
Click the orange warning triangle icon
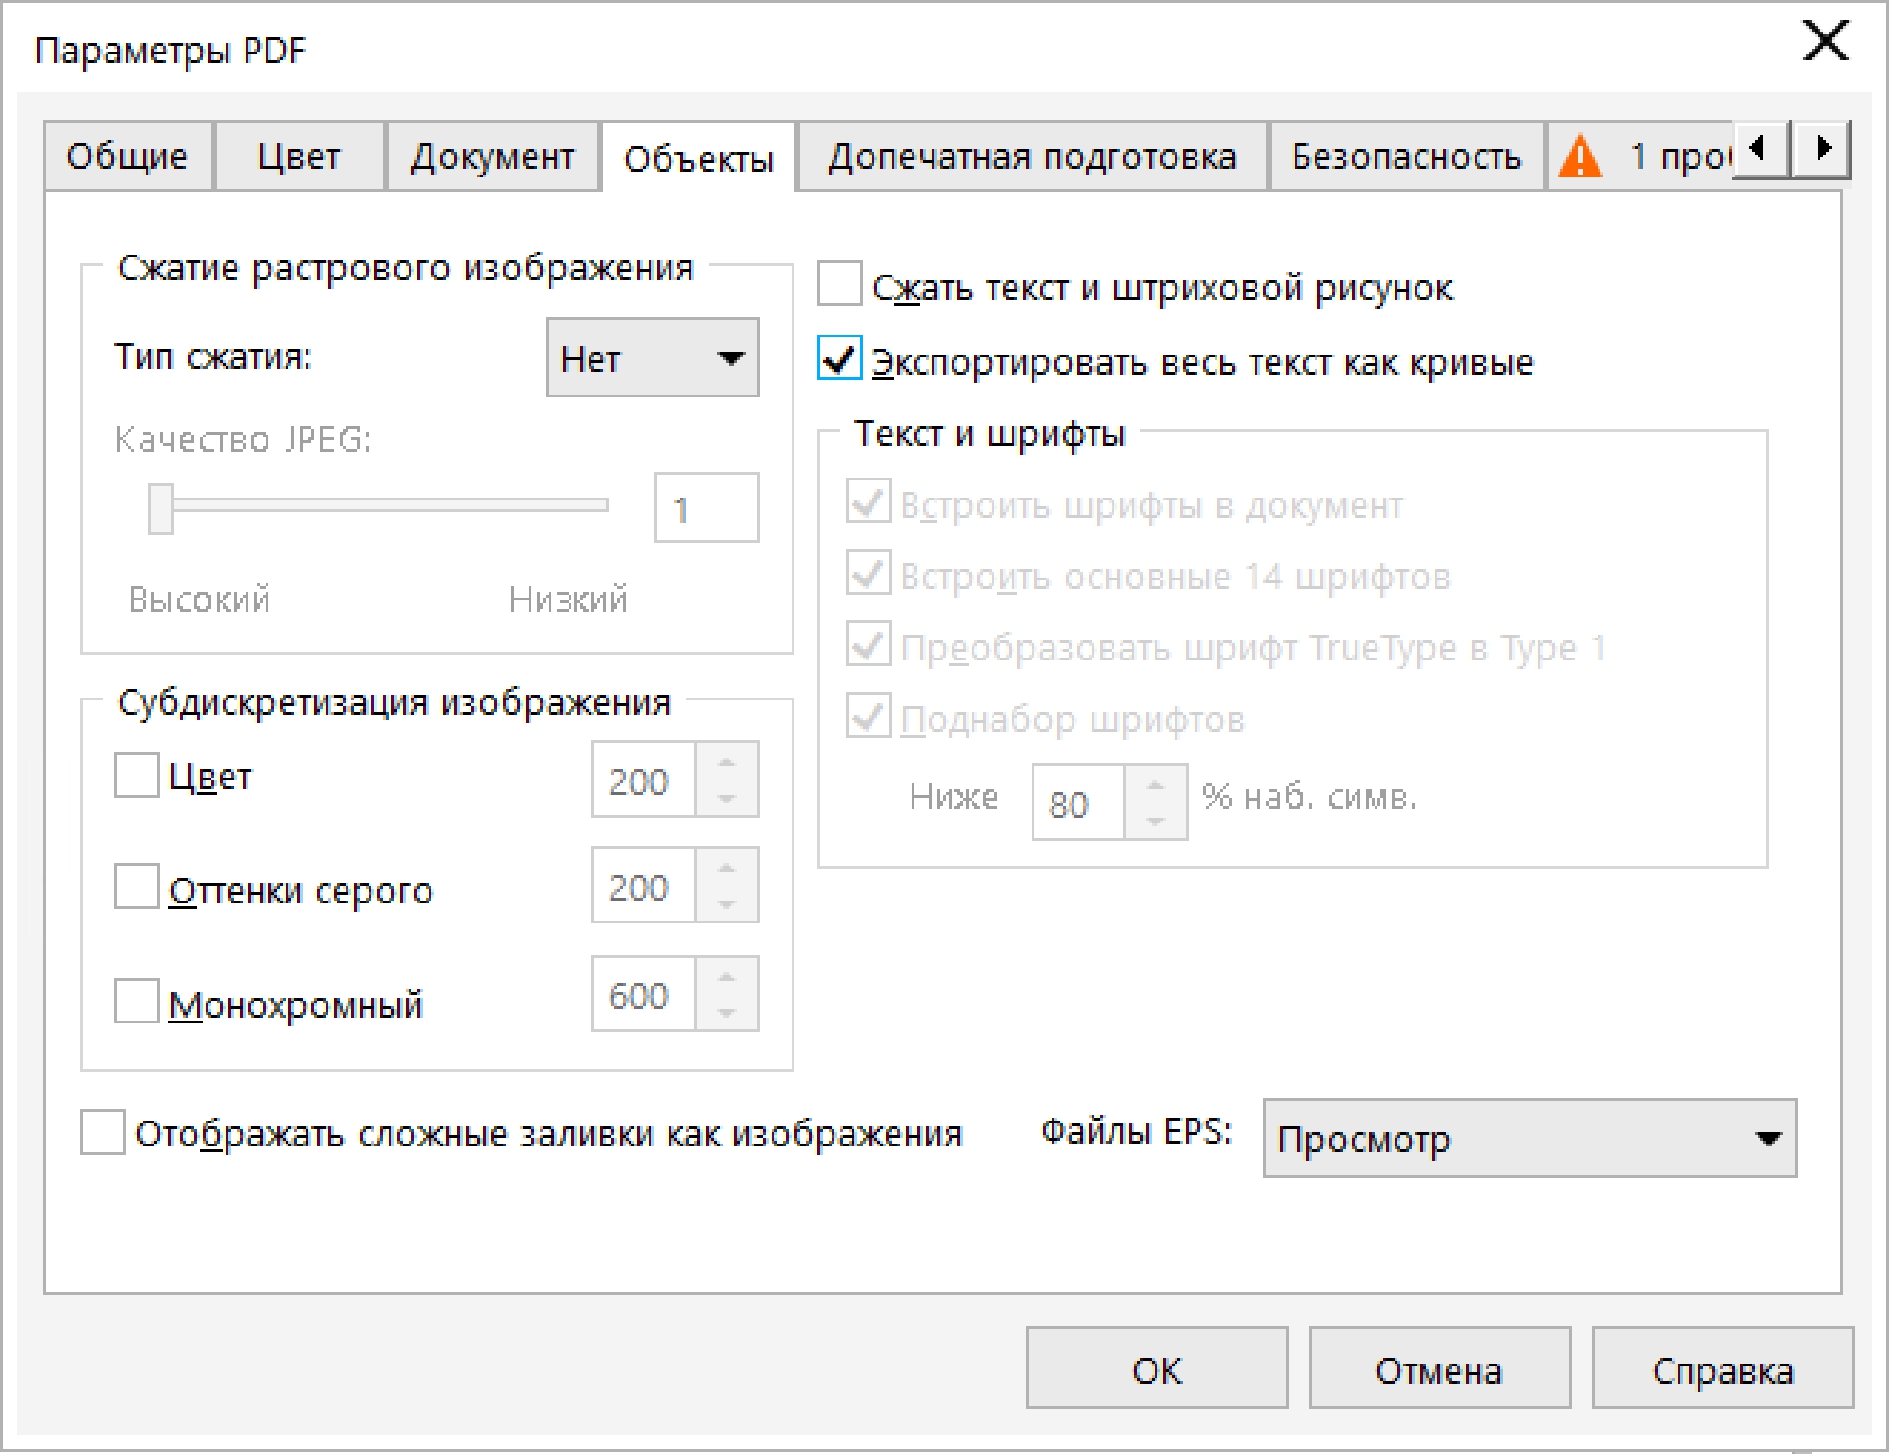pyautogui.click(x=1580, y=157)
